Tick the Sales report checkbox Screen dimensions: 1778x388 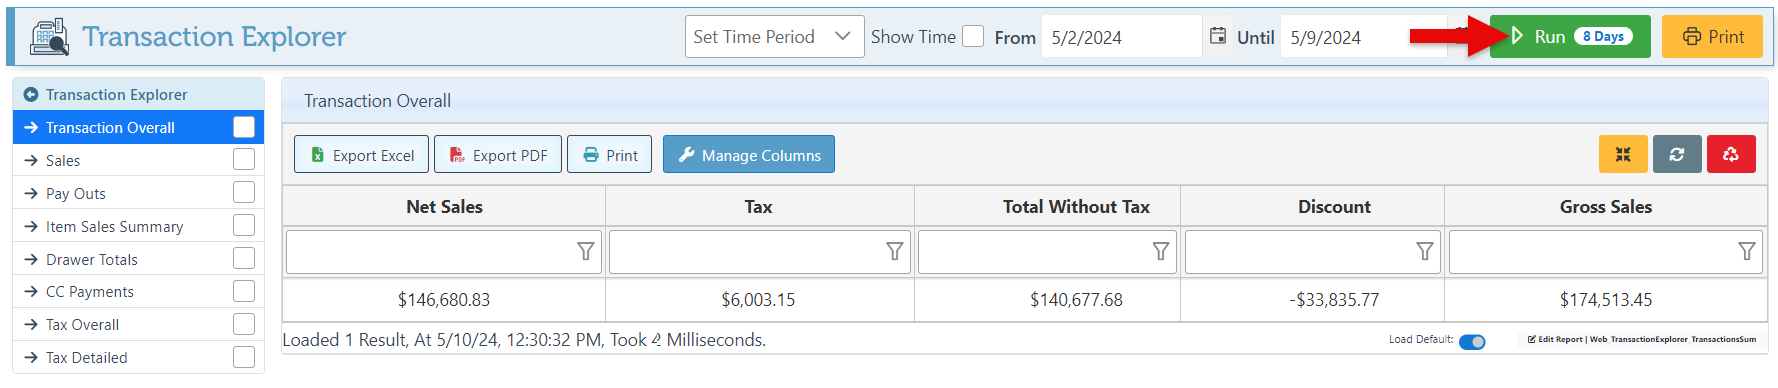(244, 160)
